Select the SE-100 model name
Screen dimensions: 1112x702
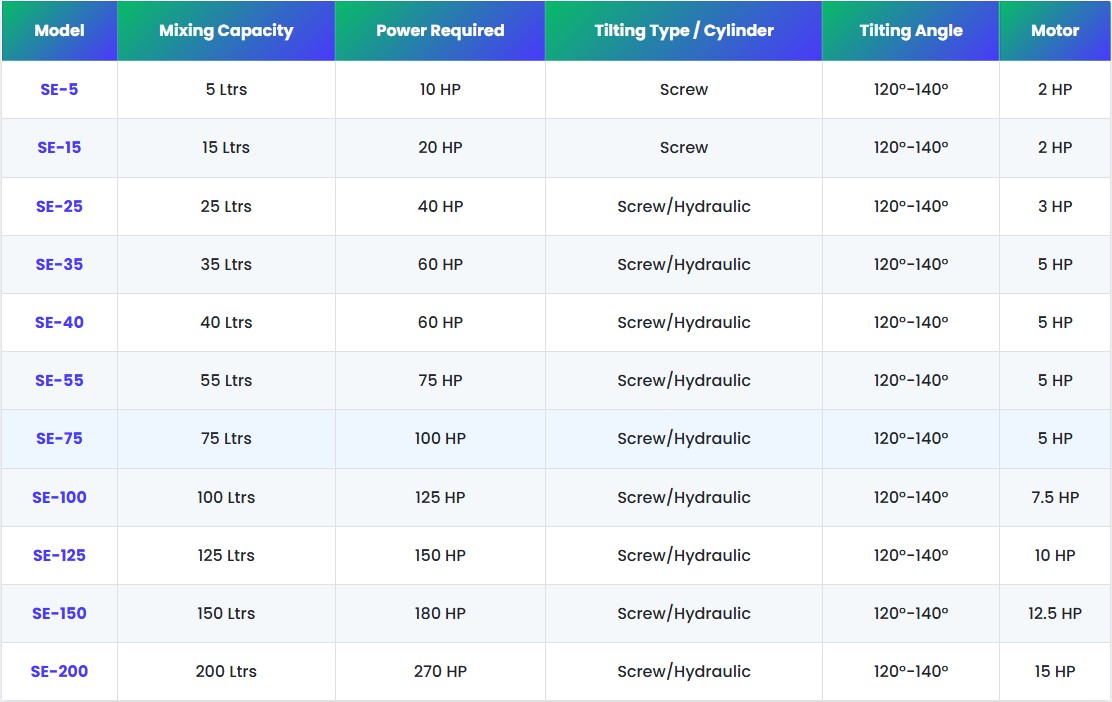pos(60,498)
